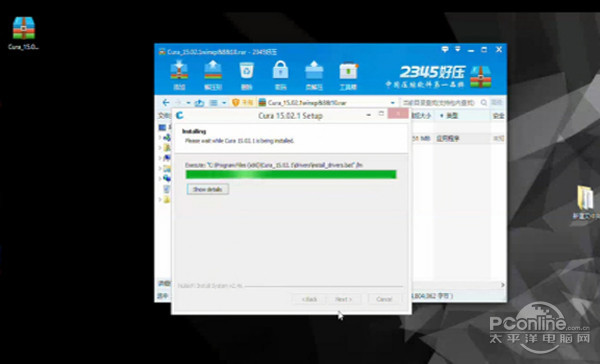600x364 pixels.
Task: Open the Cura_15.0 archive on desktop
Action: tap(24, 33)
